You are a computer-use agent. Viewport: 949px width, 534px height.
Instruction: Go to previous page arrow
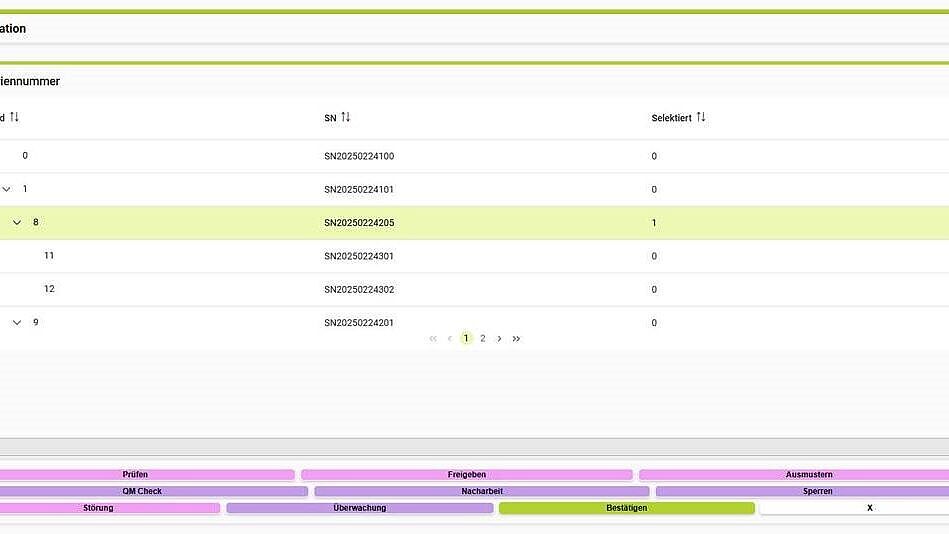click(x=450, y=339)
